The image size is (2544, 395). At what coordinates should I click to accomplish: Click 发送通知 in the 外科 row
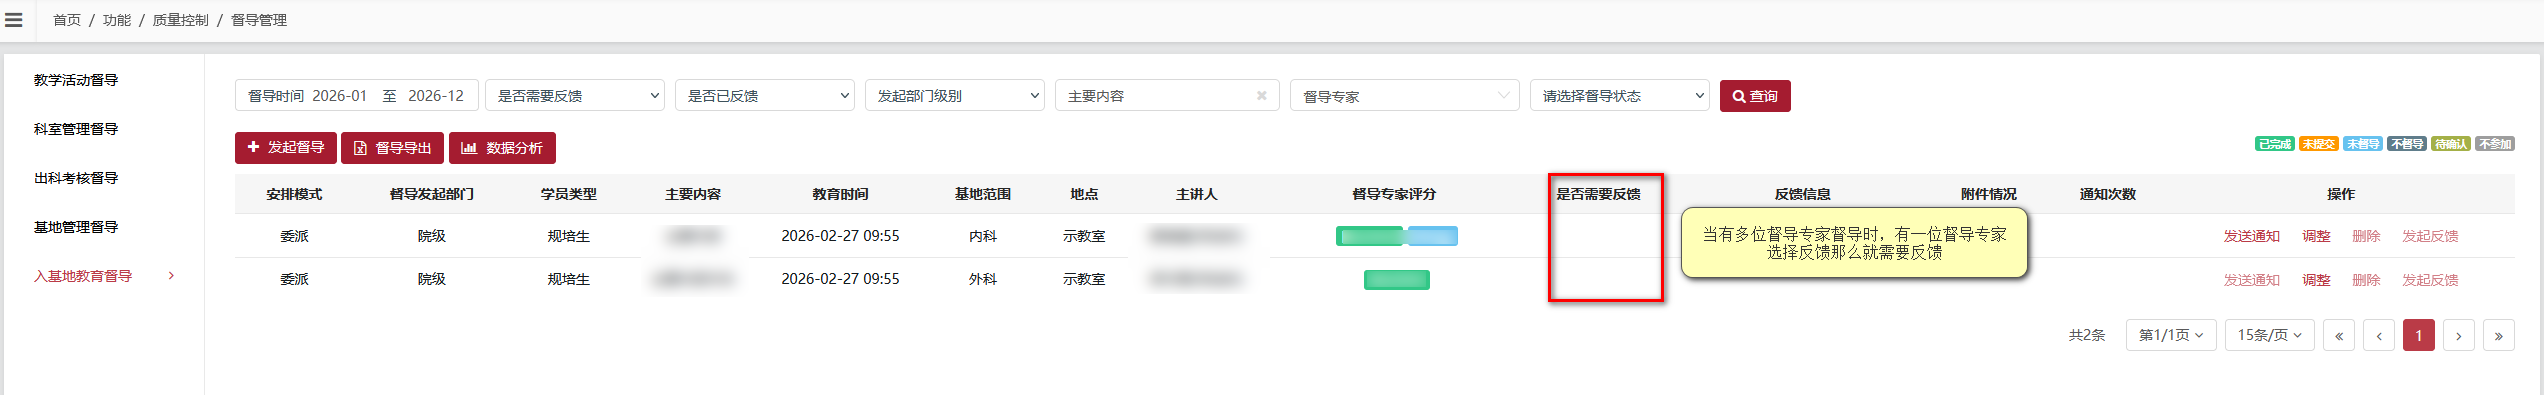tap(2251, 280)
